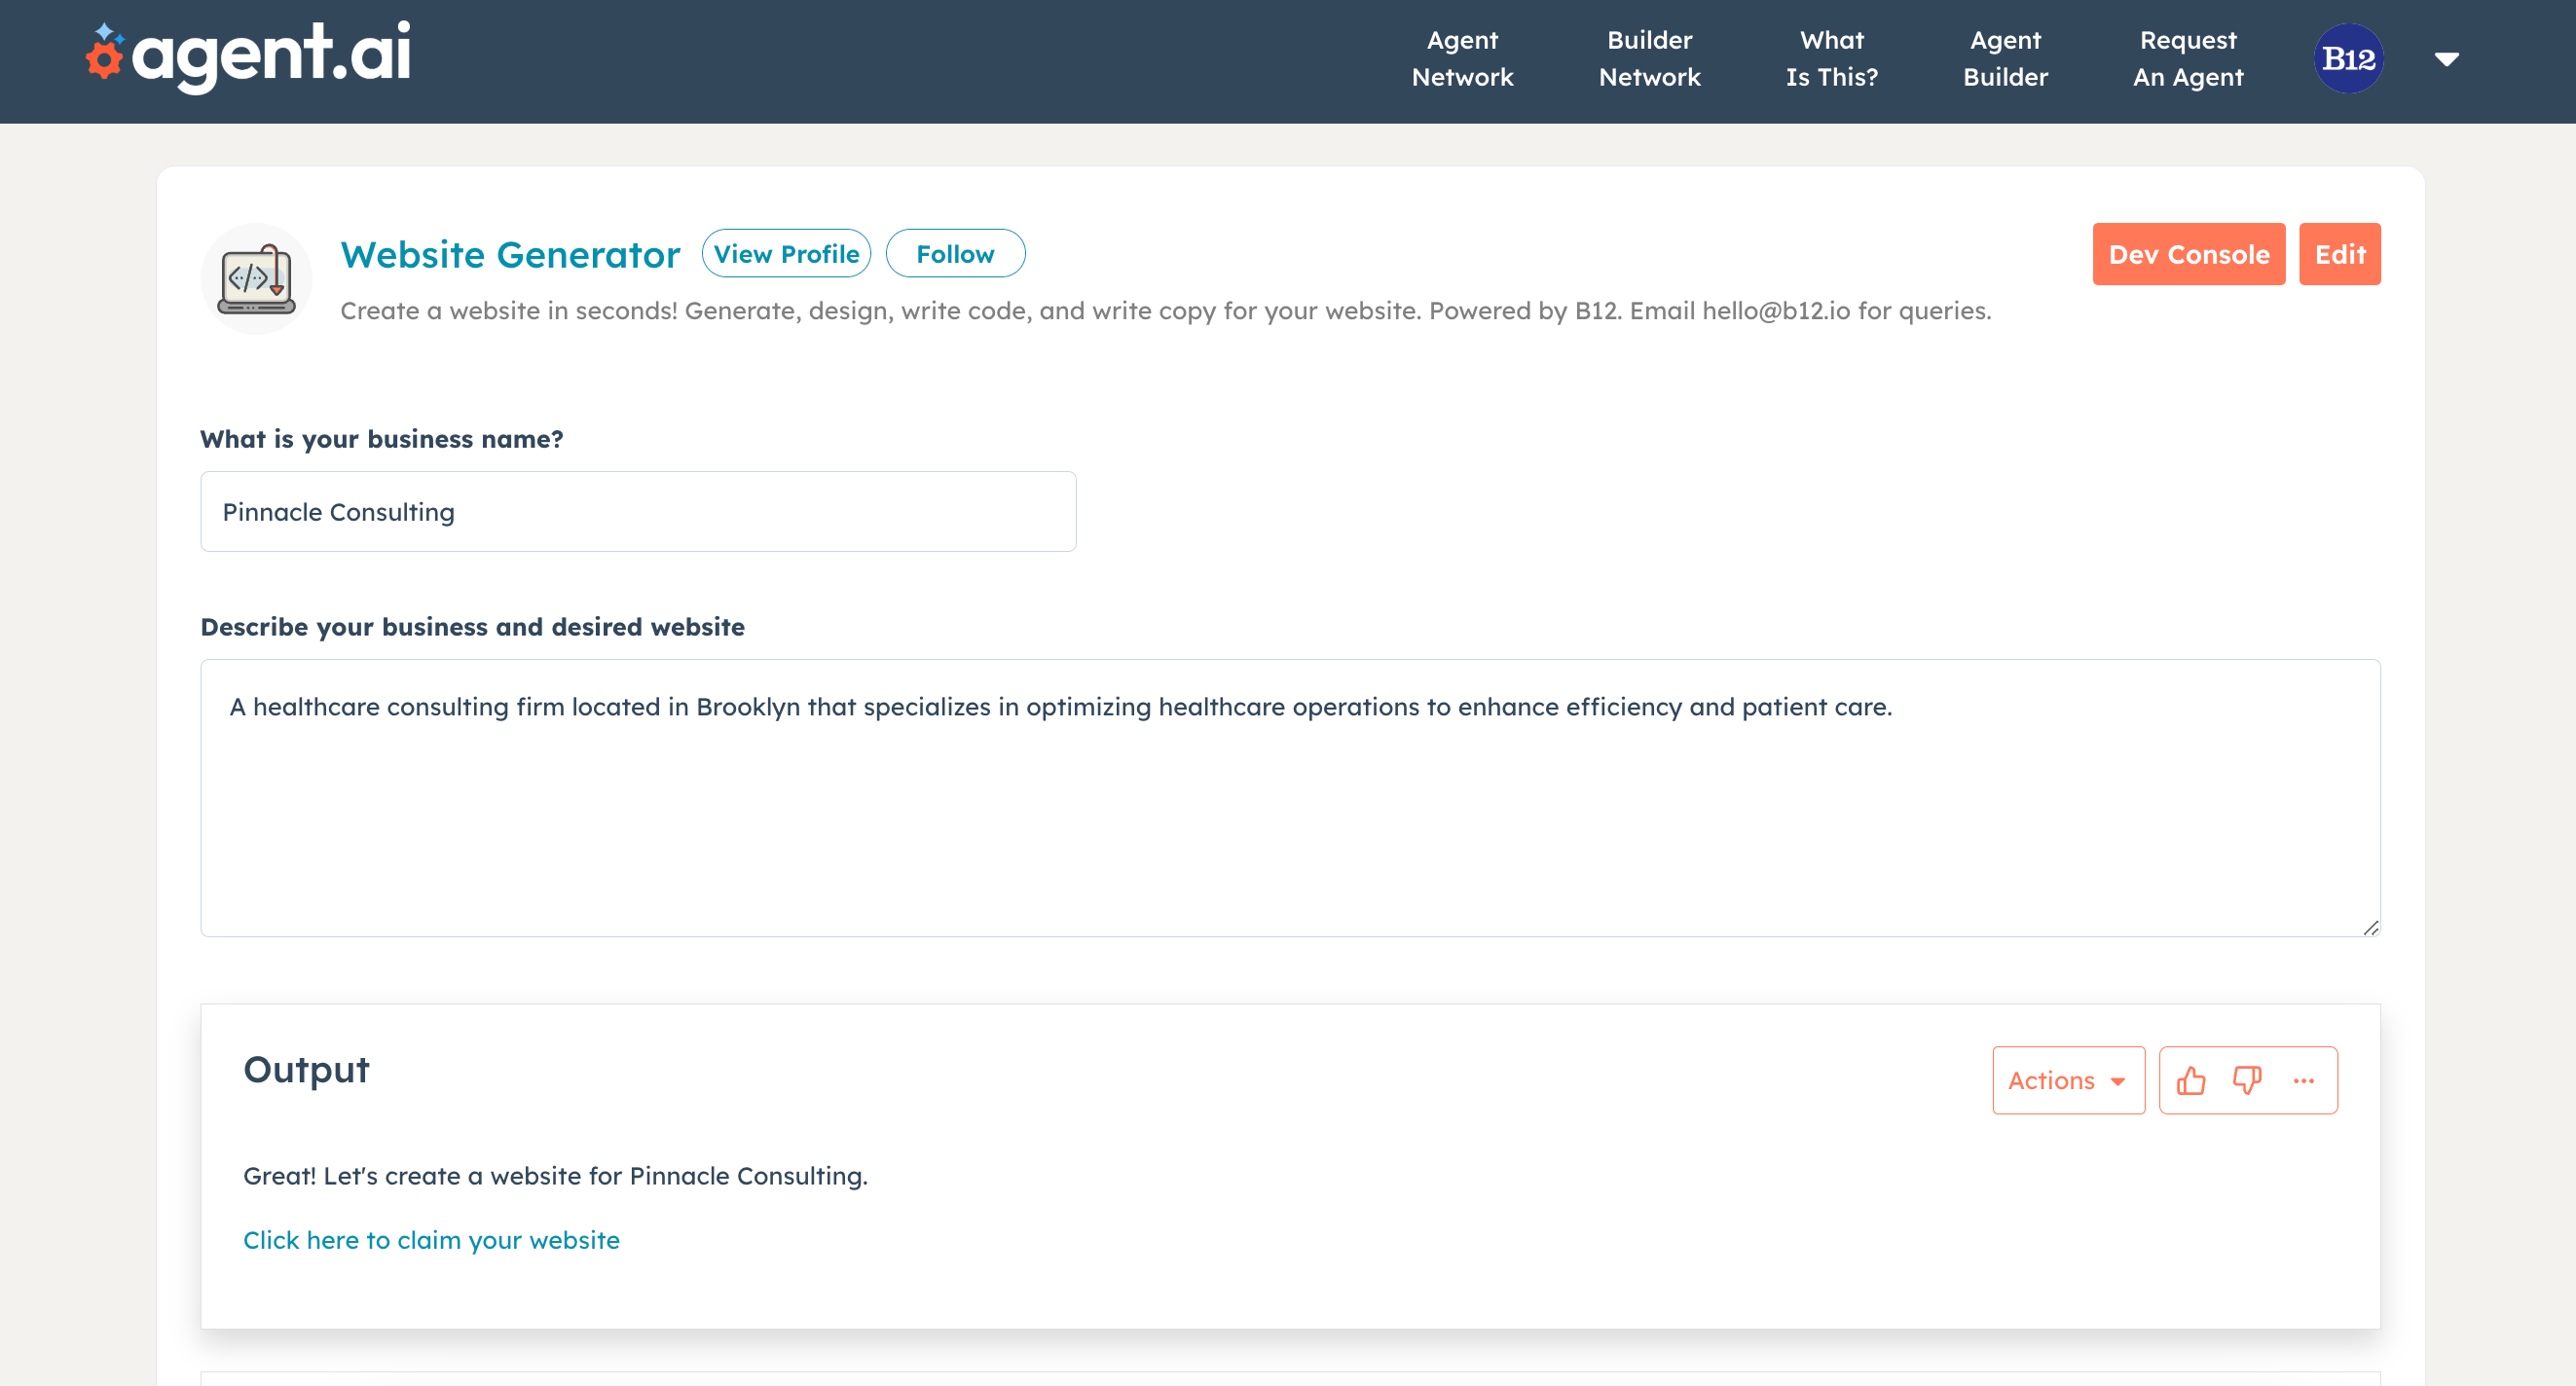Select Request An Agent

point(2188,59)
